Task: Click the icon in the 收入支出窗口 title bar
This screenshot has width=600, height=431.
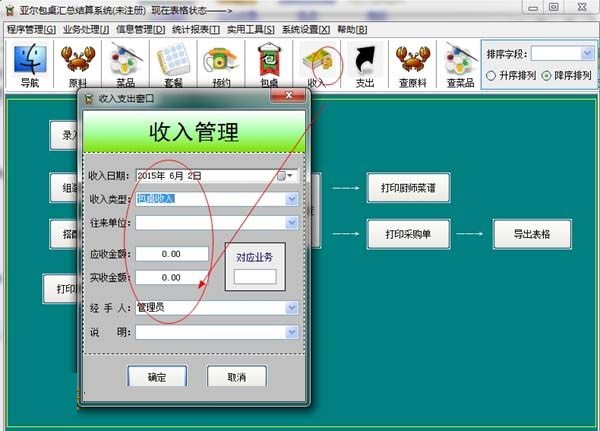Action: coord(89,99)
